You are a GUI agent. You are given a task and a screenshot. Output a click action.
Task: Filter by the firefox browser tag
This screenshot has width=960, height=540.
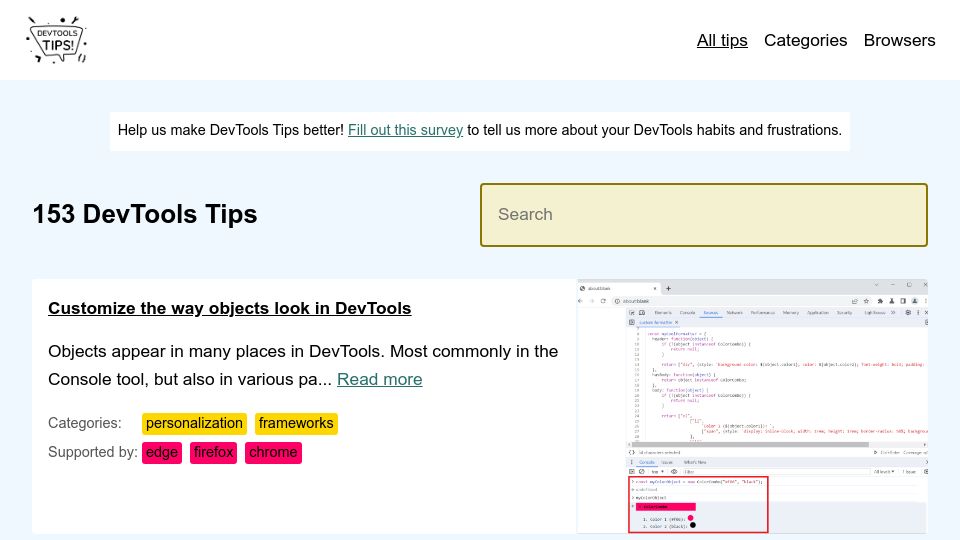[x=213, y=452]
